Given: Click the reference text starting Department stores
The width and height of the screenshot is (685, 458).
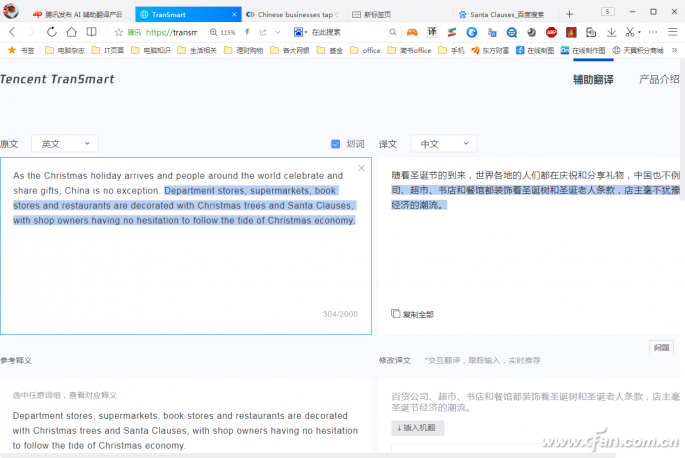Looking at the screenshot, I should point(185,430).
